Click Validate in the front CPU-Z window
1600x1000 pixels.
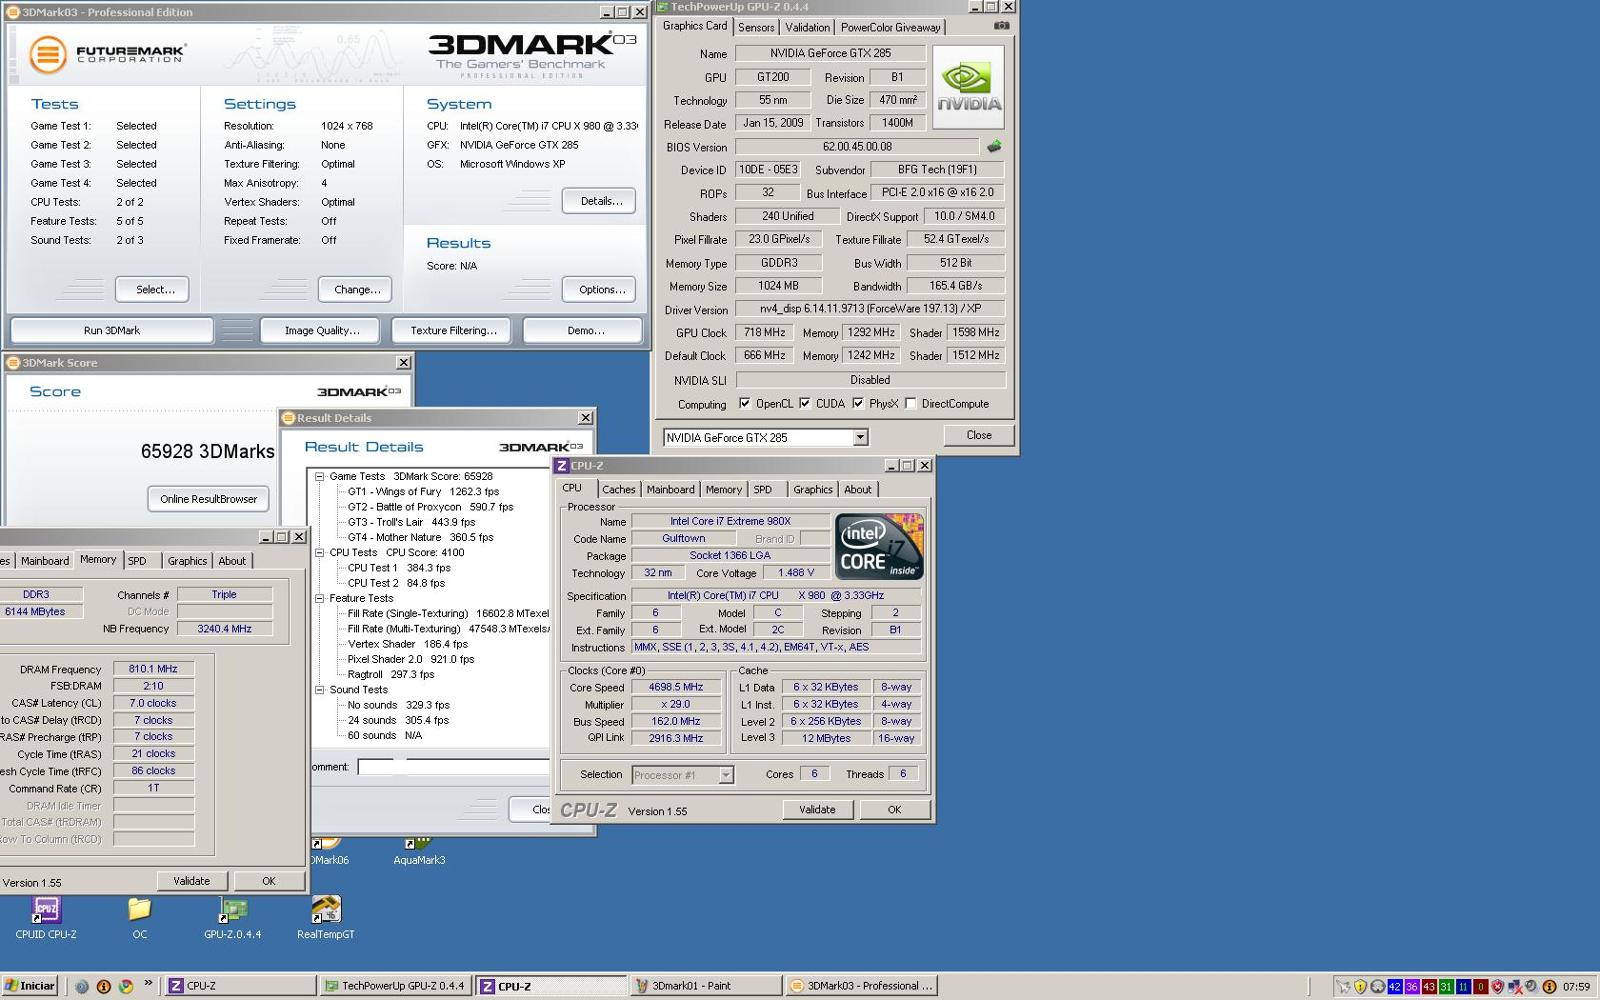[x=817, y=810]
